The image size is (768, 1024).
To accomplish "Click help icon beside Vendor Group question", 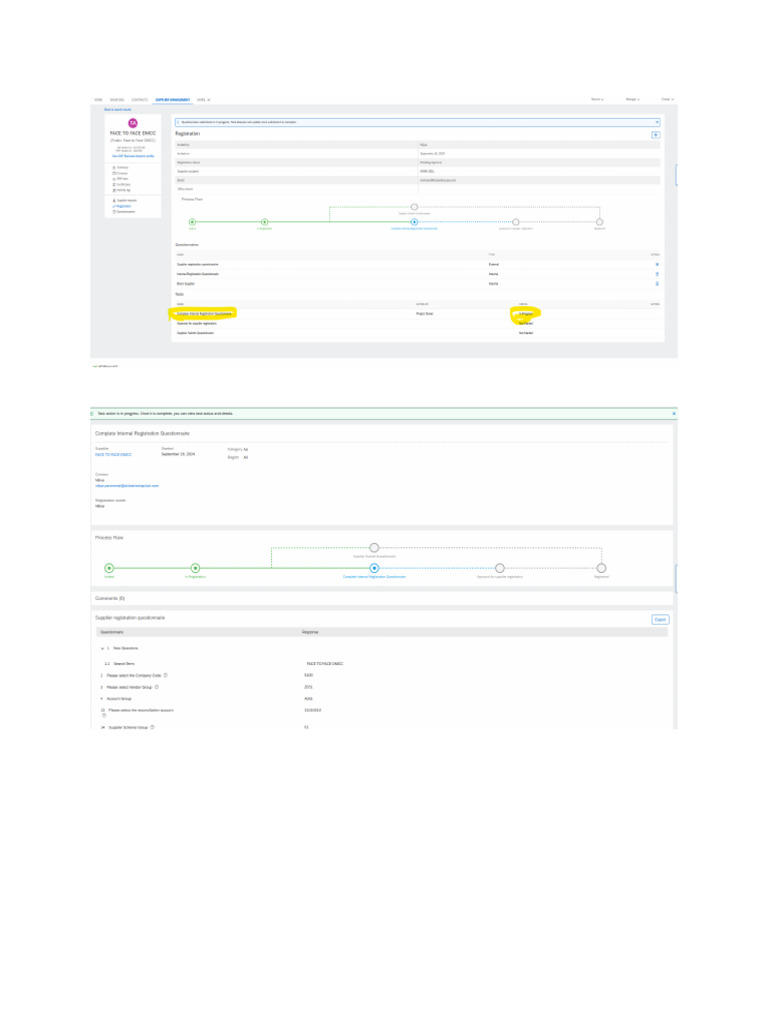I will (x=157, y=687).
